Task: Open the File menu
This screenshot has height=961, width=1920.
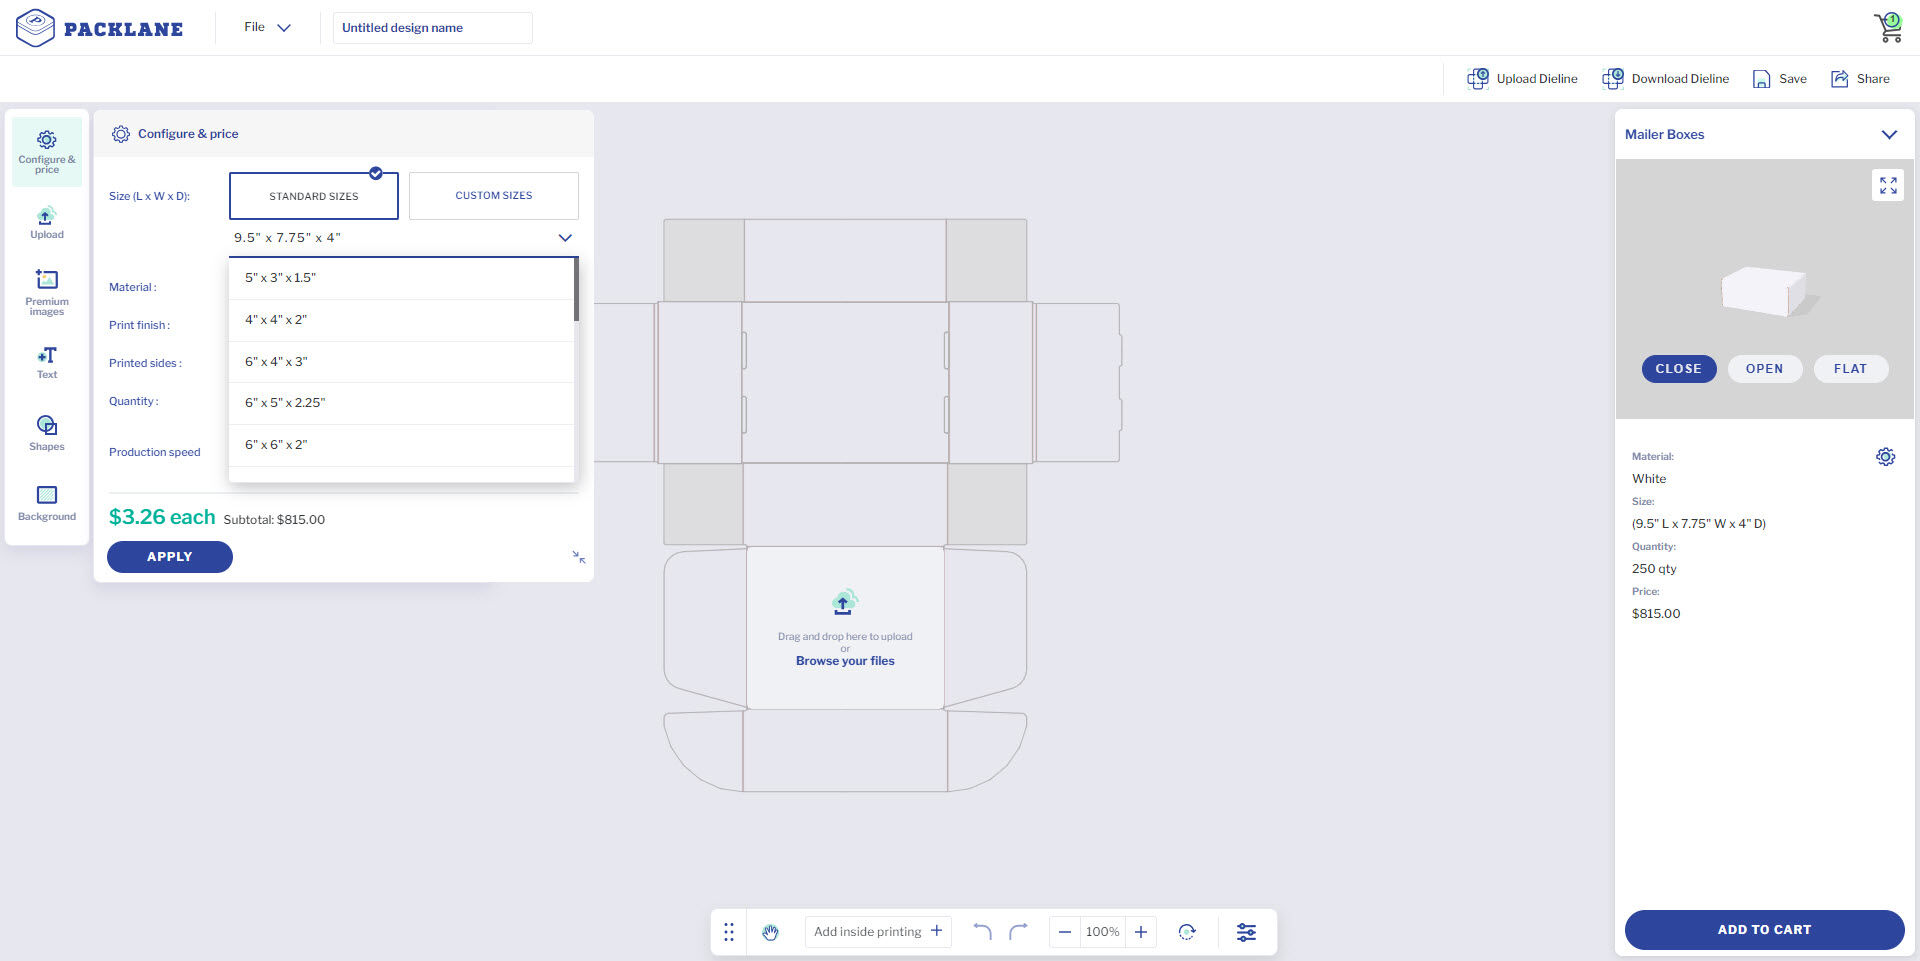Action: coord(266,27)
